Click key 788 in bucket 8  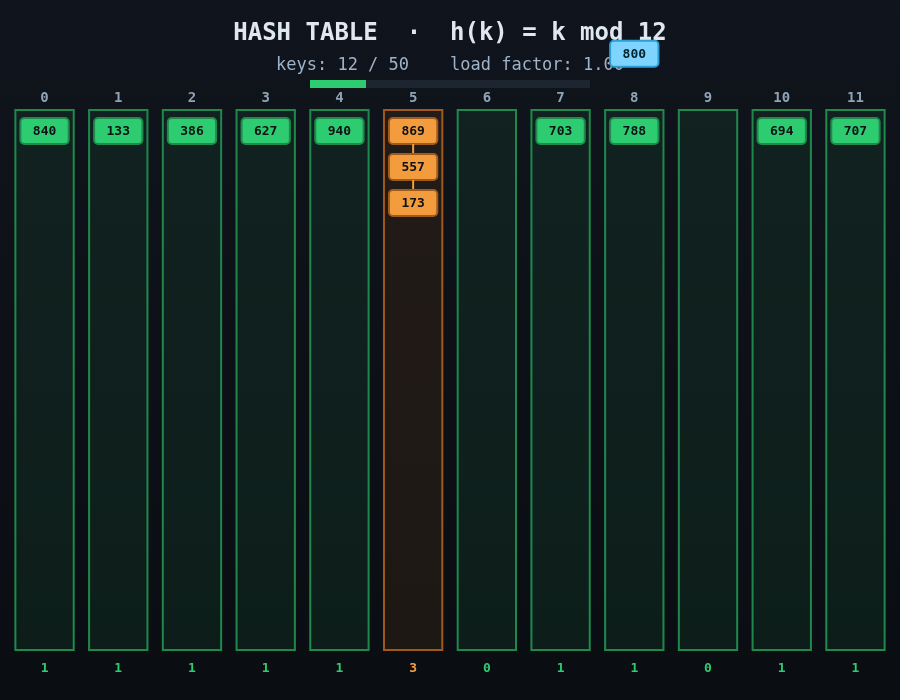click(x=634, y=131)
